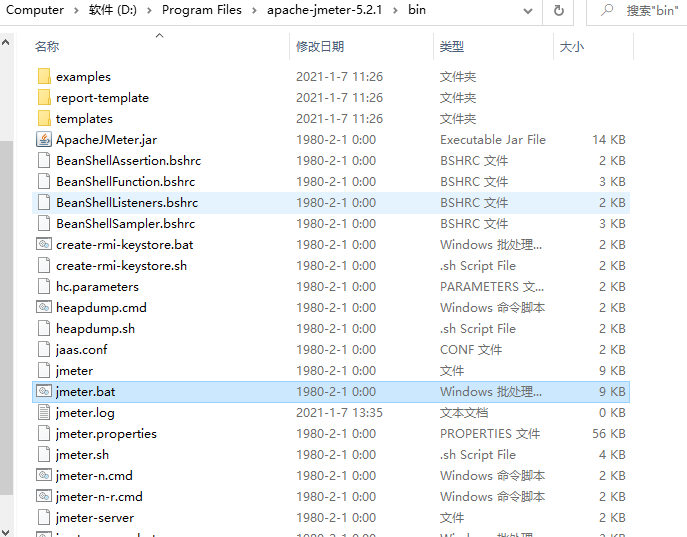Click the CONF 文件 type of jaas.conf
The height and width of the screenshot is (537, 687).
coord(471,350)
